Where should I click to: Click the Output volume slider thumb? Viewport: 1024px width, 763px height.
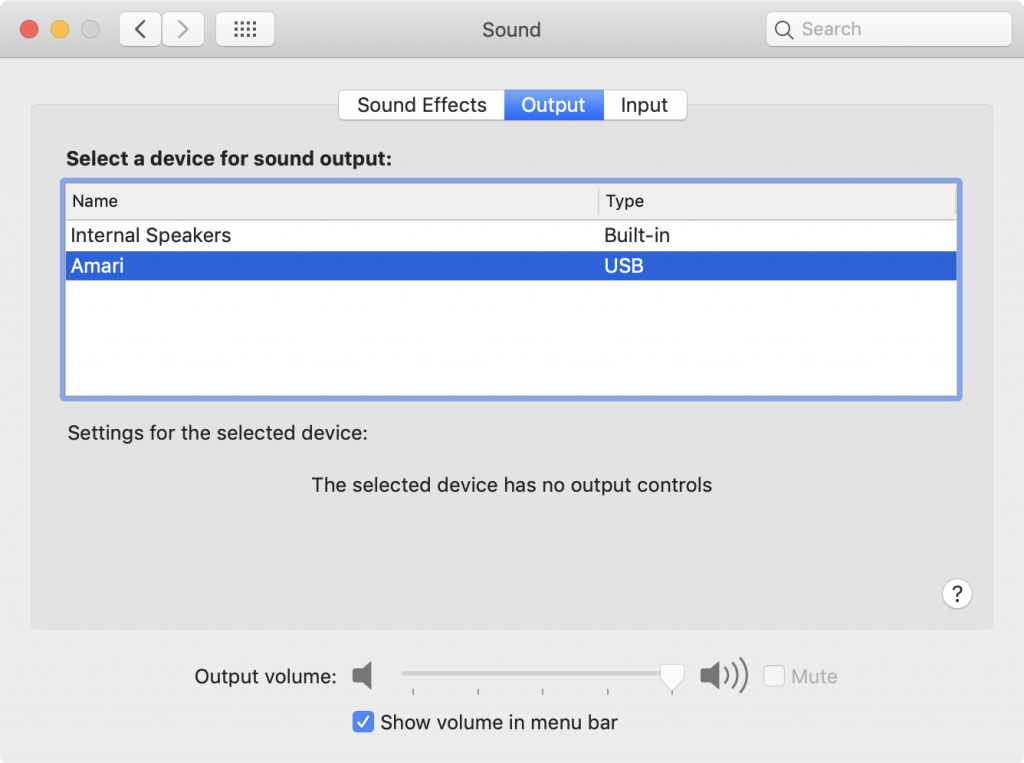click(x=672, y=677)
